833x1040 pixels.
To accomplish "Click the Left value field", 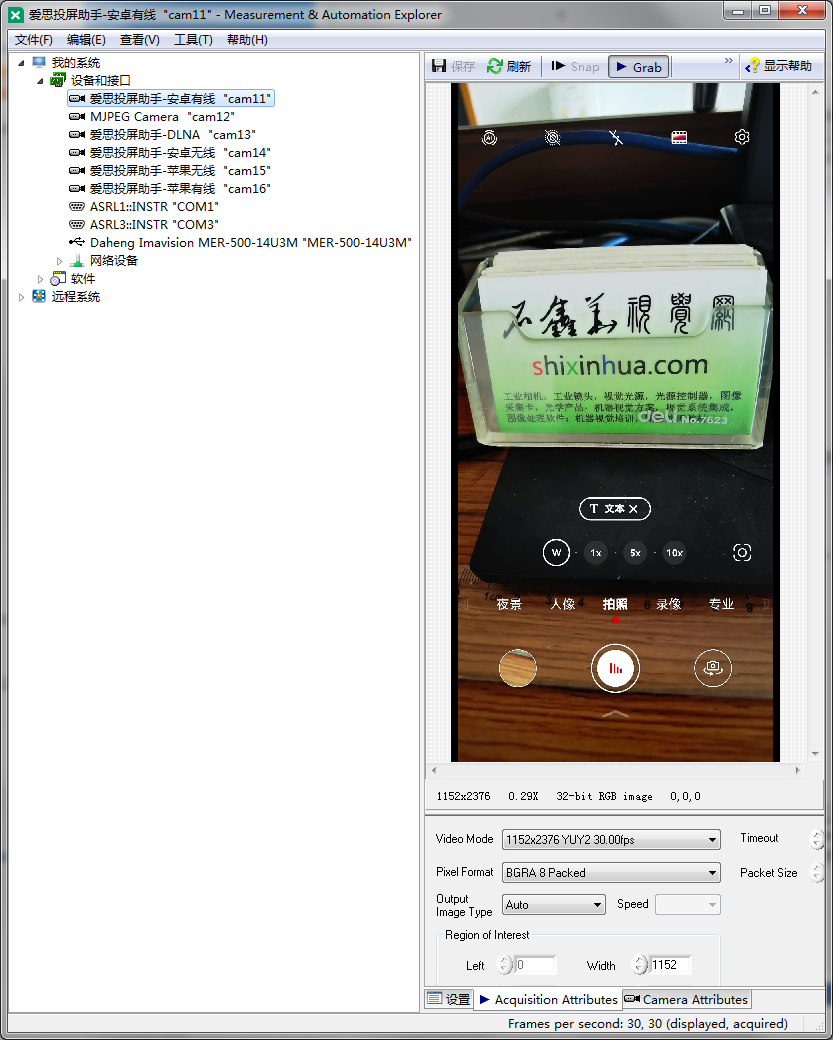I will click(535, 964).
